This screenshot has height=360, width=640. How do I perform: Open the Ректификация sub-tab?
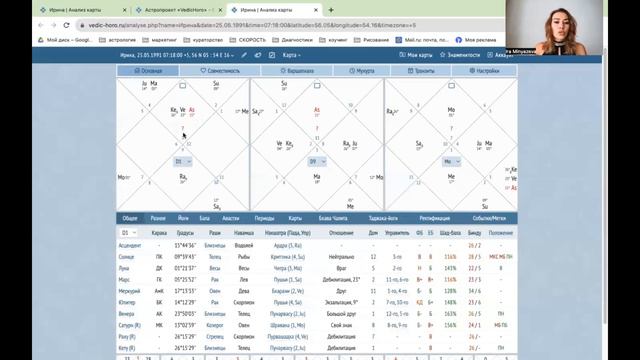[435, 218]
